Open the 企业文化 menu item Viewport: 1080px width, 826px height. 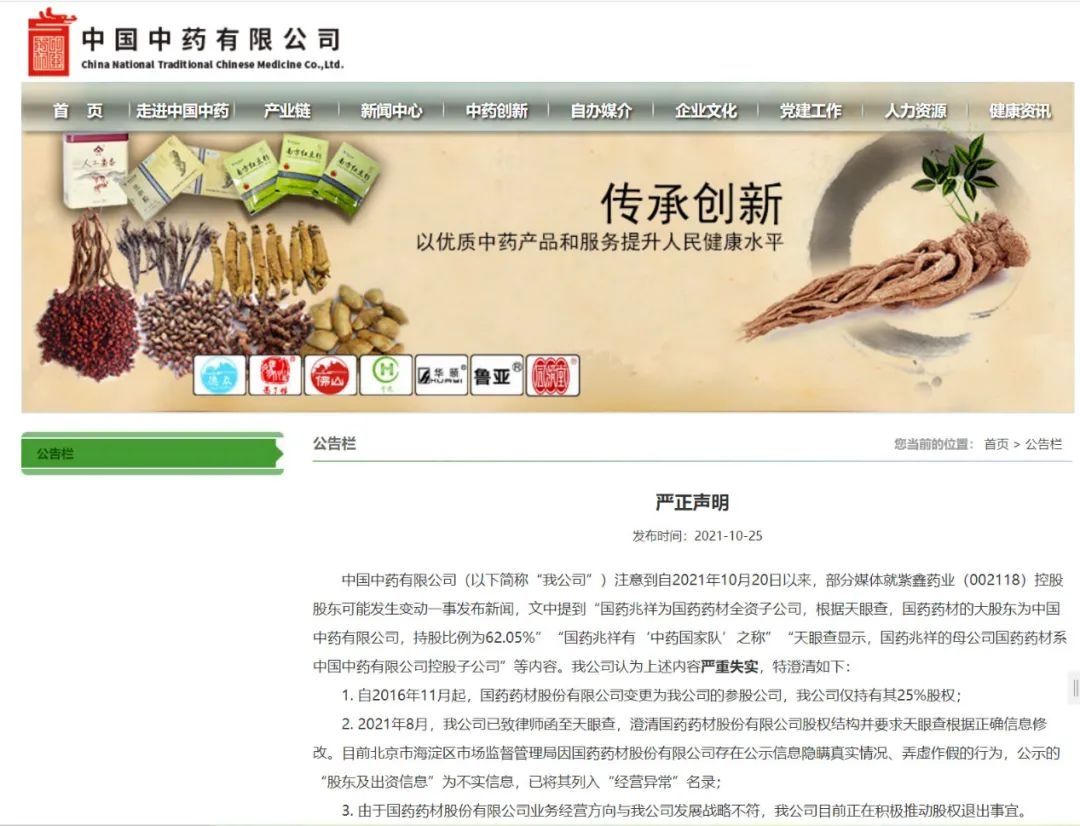(706, 110)
